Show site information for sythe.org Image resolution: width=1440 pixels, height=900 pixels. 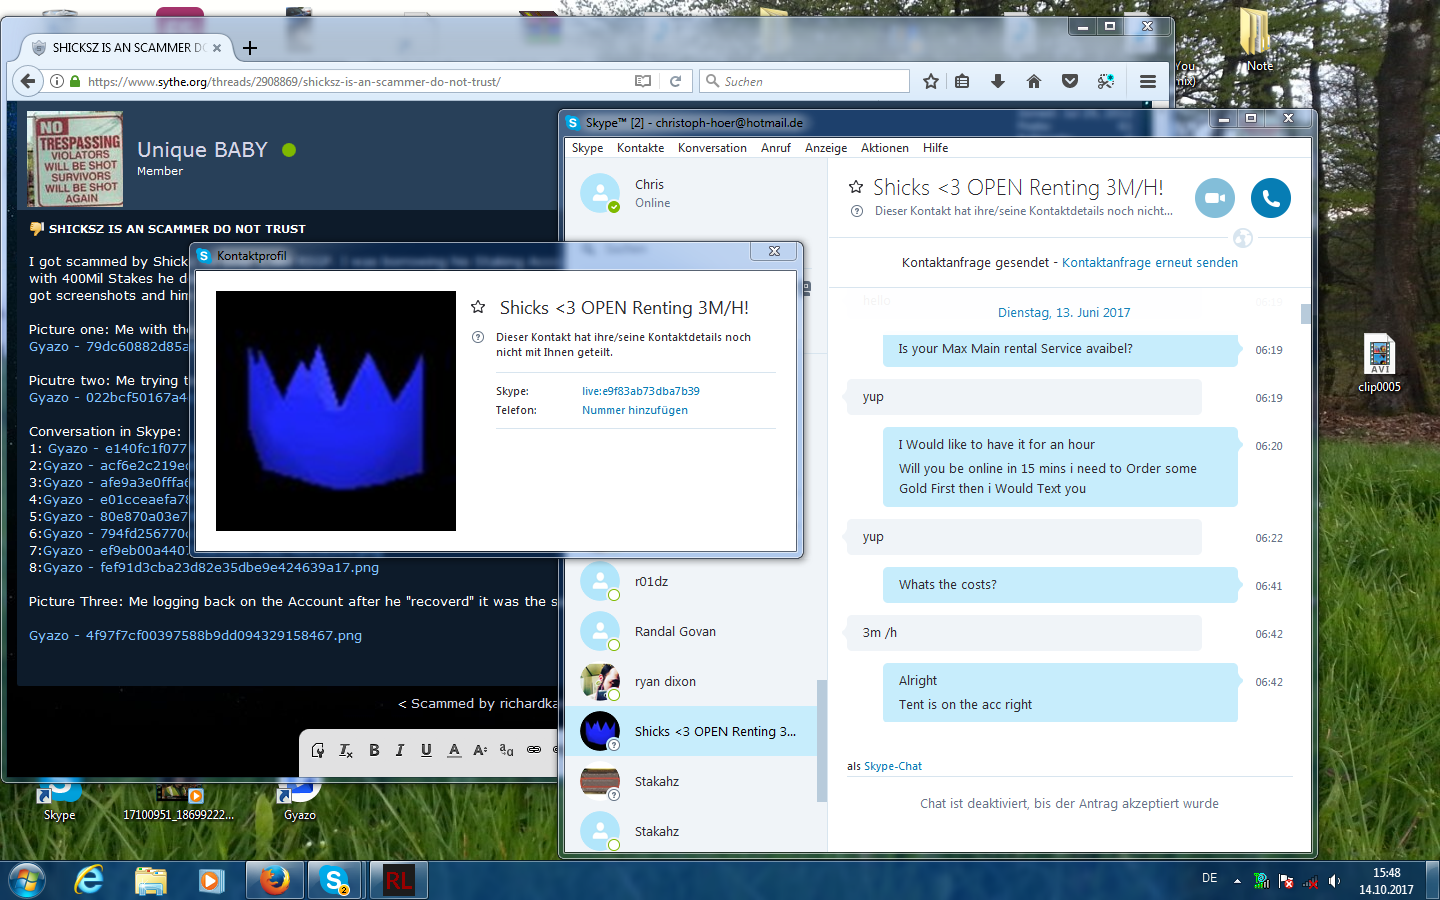57,81
